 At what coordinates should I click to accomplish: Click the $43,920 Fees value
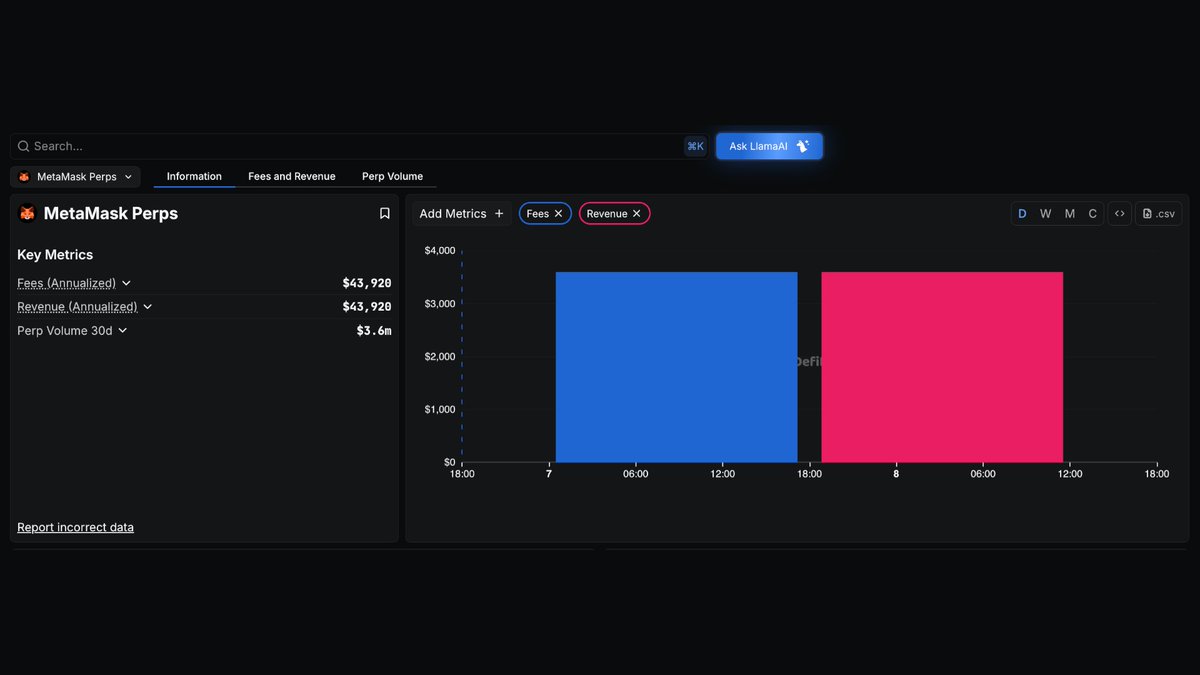click(367, 283)
